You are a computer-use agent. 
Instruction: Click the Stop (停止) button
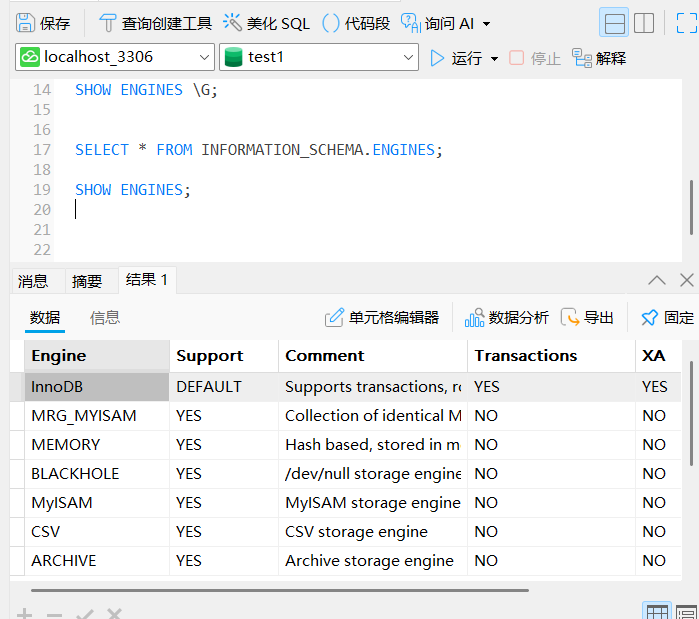[x=535, y=58]
